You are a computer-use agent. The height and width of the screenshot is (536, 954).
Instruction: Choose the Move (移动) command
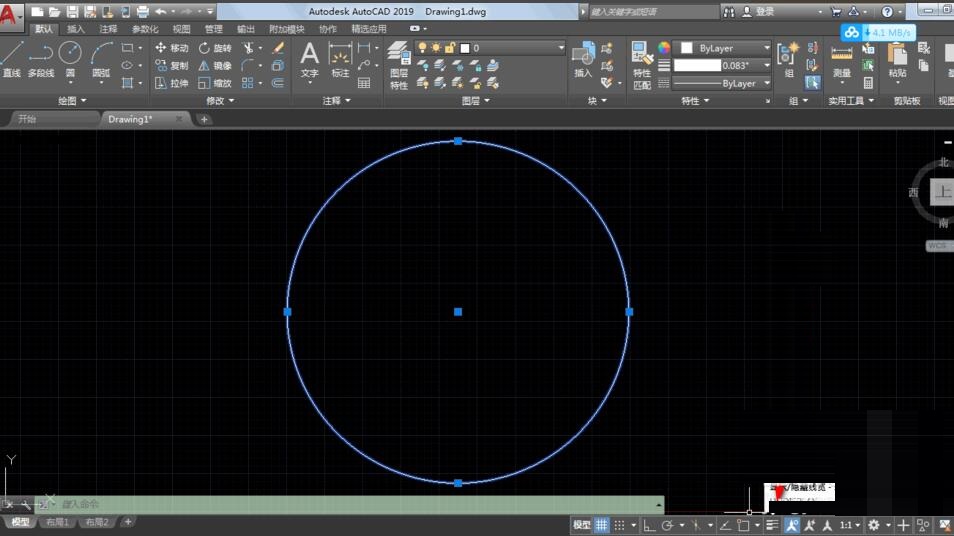(x=172, y=47)
